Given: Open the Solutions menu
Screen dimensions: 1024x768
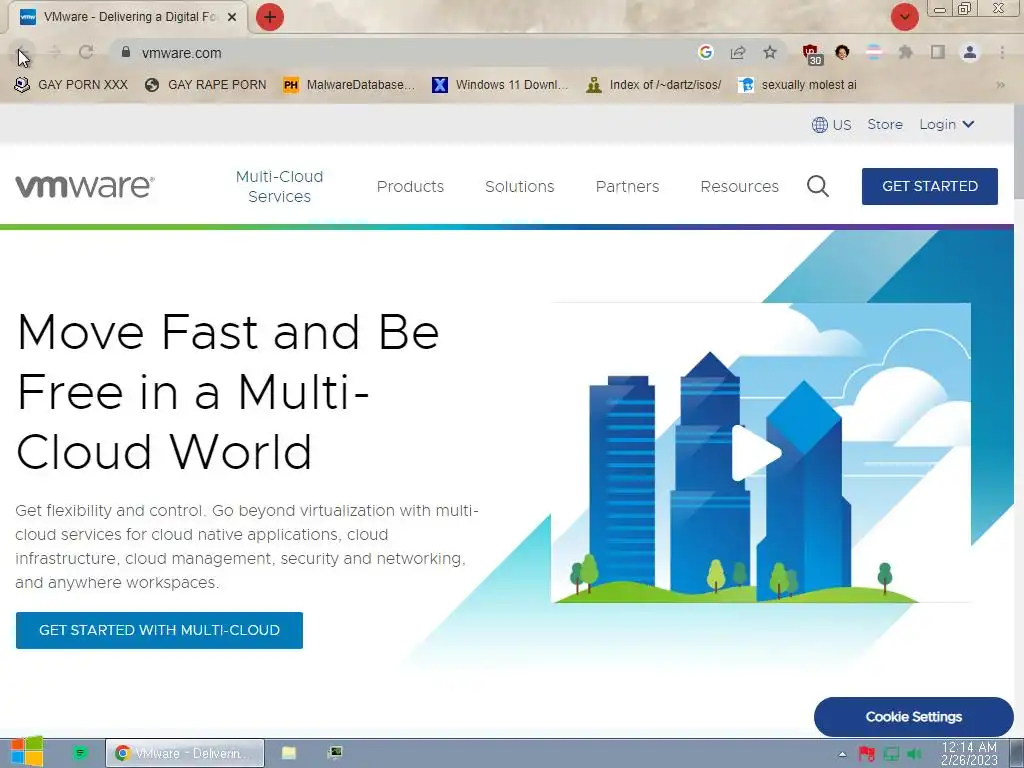Looking at the screenshot, I should click(520, 186).
